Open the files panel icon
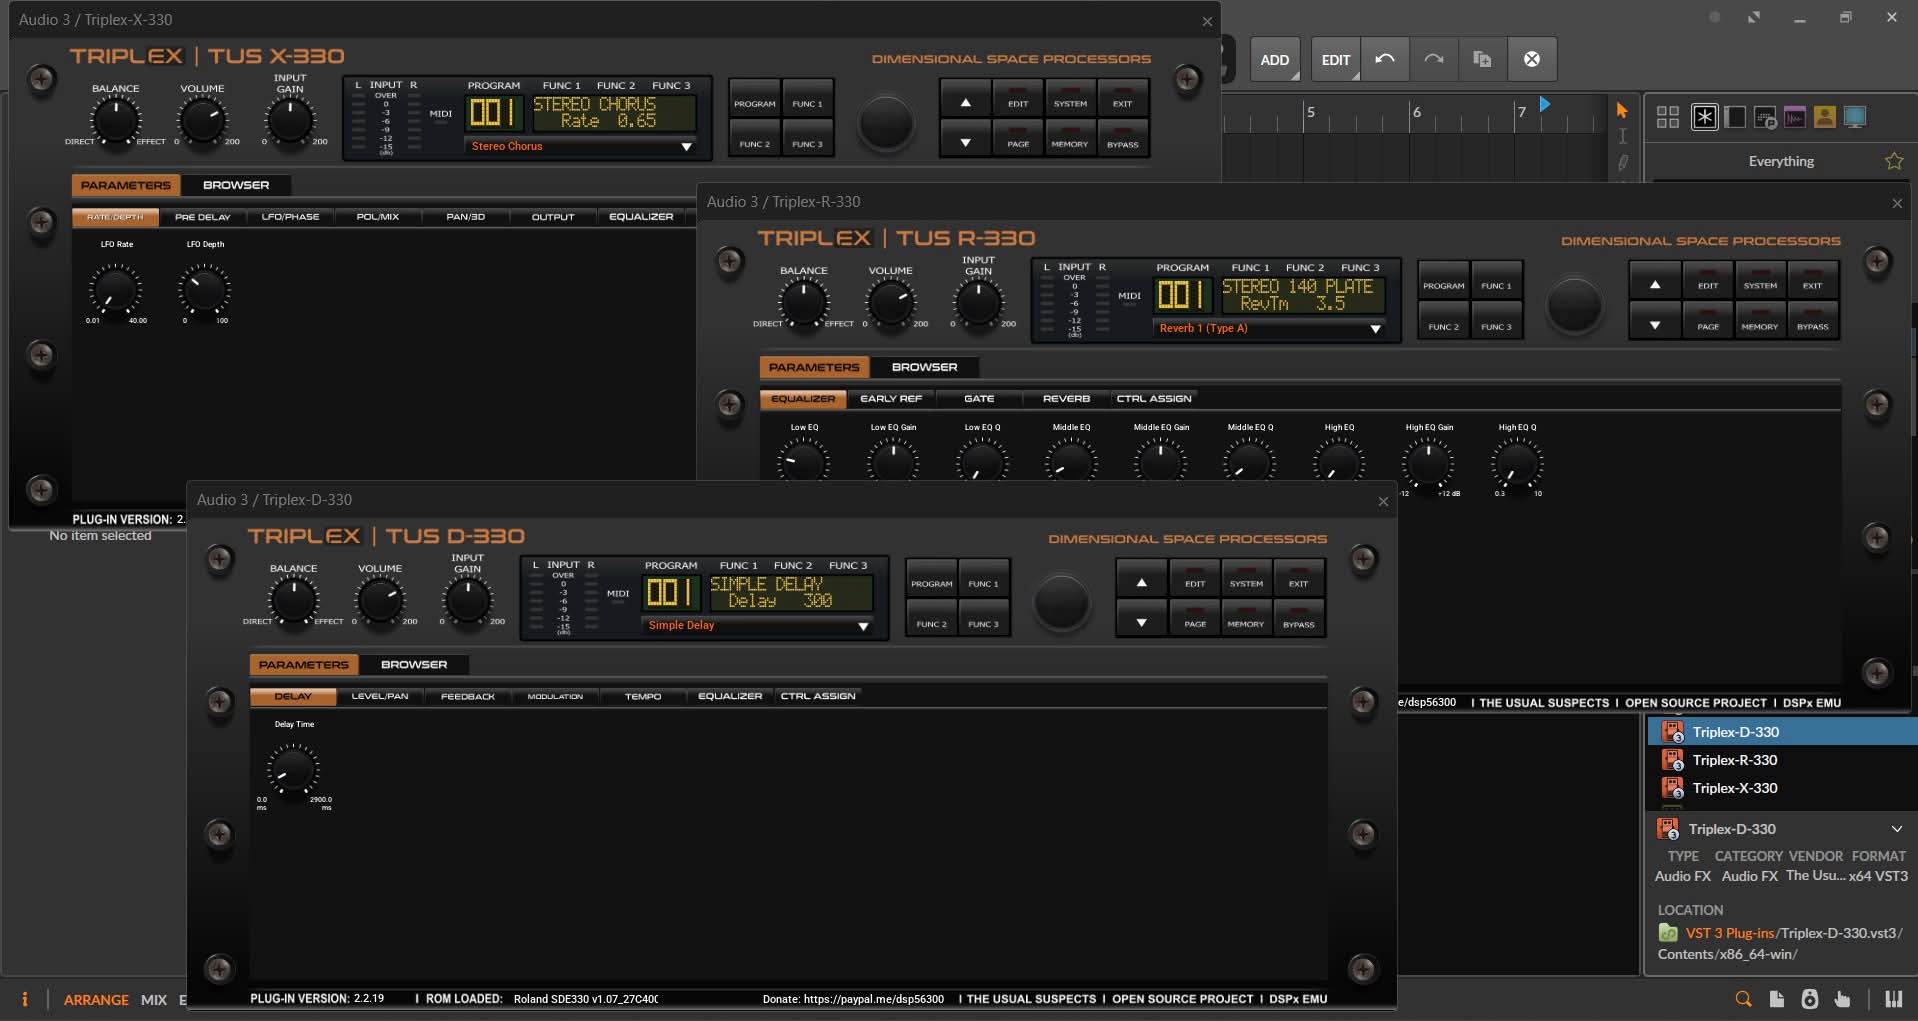1918x1021 pixels. pos(1776,999)
